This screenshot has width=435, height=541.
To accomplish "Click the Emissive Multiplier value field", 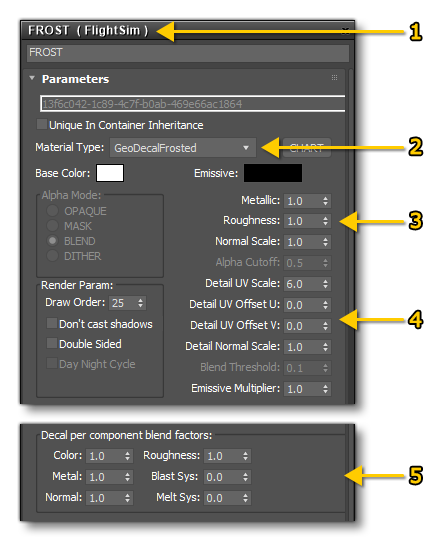I will point(302,389).
